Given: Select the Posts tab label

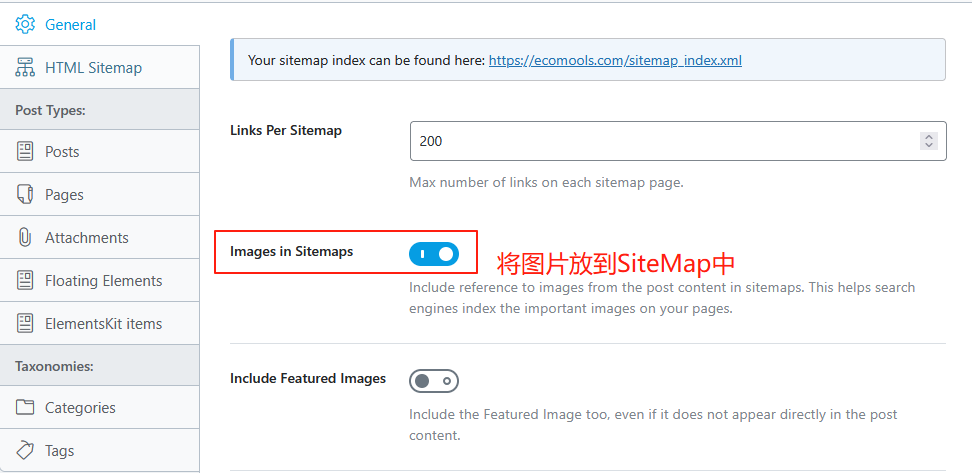Looking at the screenshot, I should (62, 152).
